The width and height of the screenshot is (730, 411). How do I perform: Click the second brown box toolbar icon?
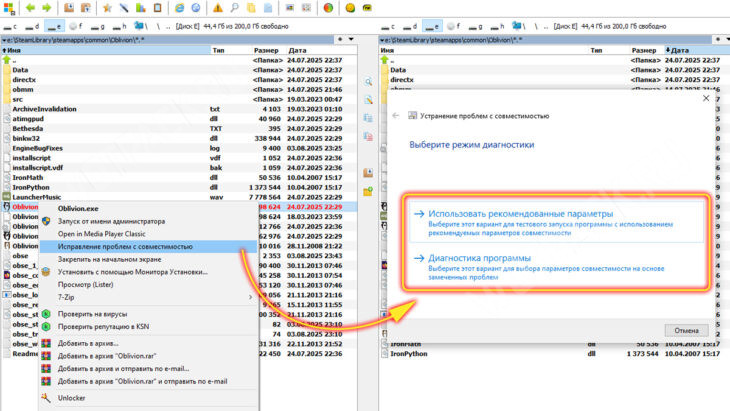pyautogui.click(x=86, y=8)
